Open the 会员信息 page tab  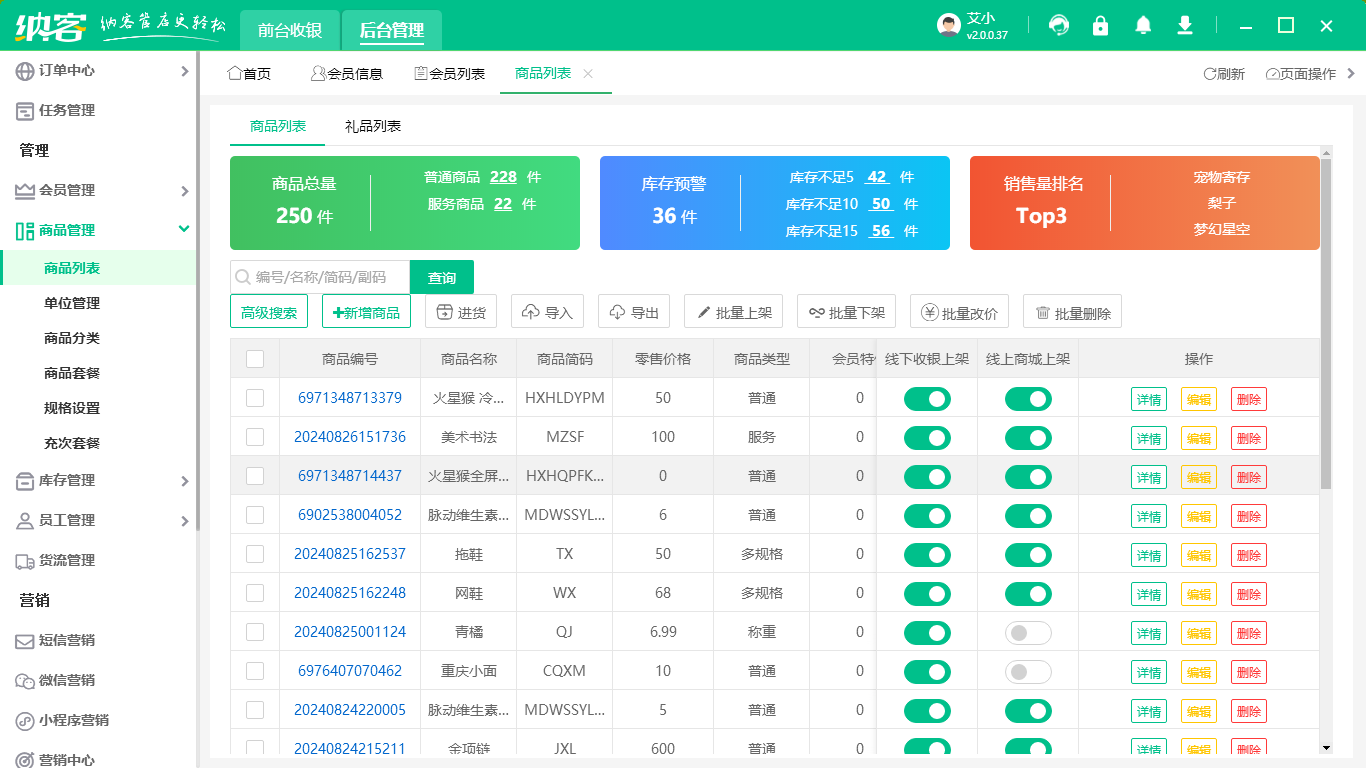(347, 74)
